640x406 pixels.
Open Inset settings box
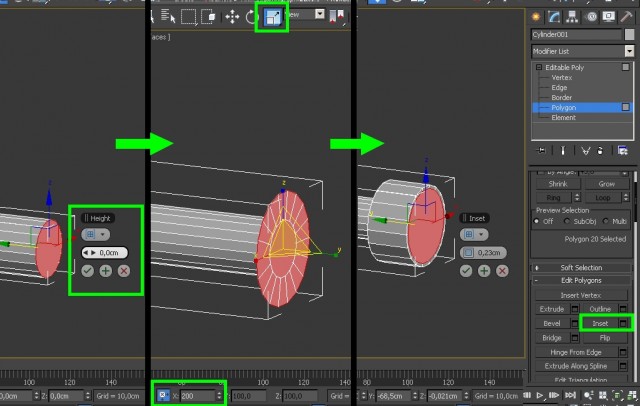(x=623, y=323)
